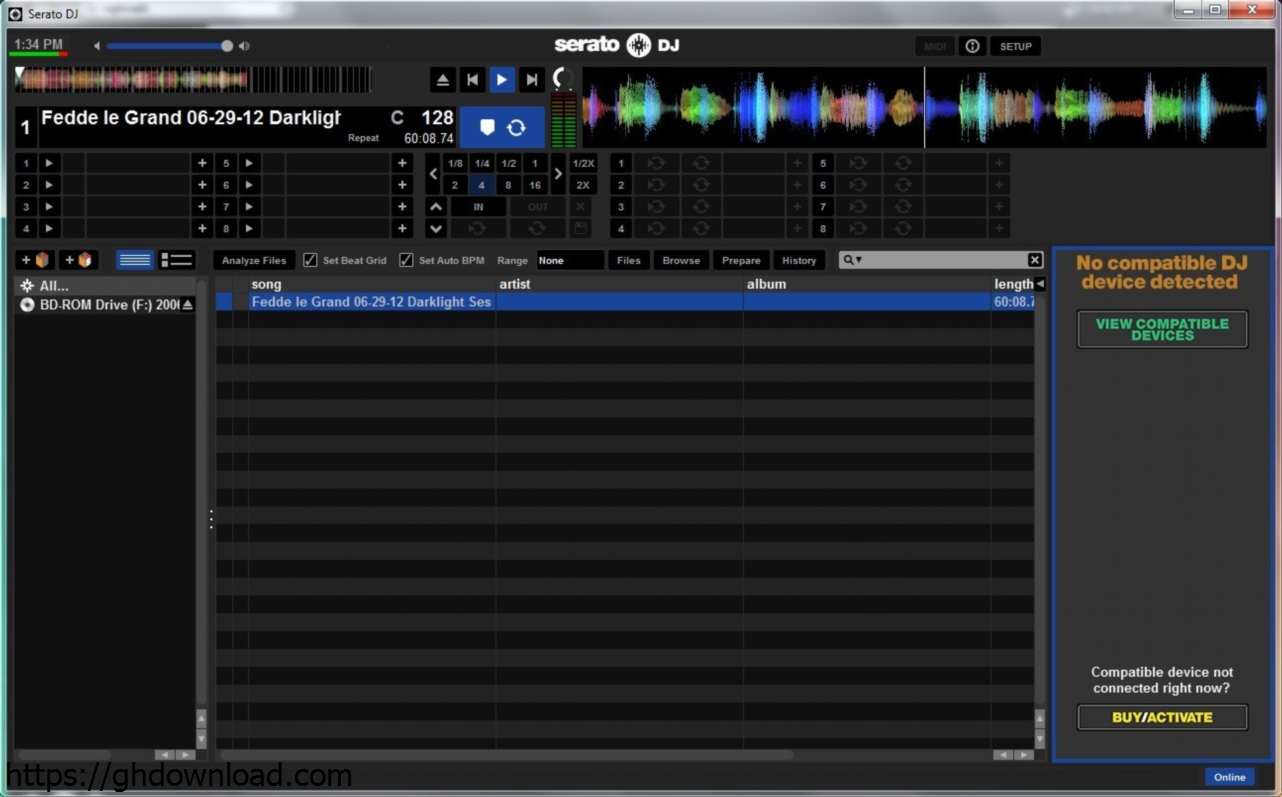Click VIEW COMPATIBLE DEVICES button
The image size is (1282, 797).
1162,329
